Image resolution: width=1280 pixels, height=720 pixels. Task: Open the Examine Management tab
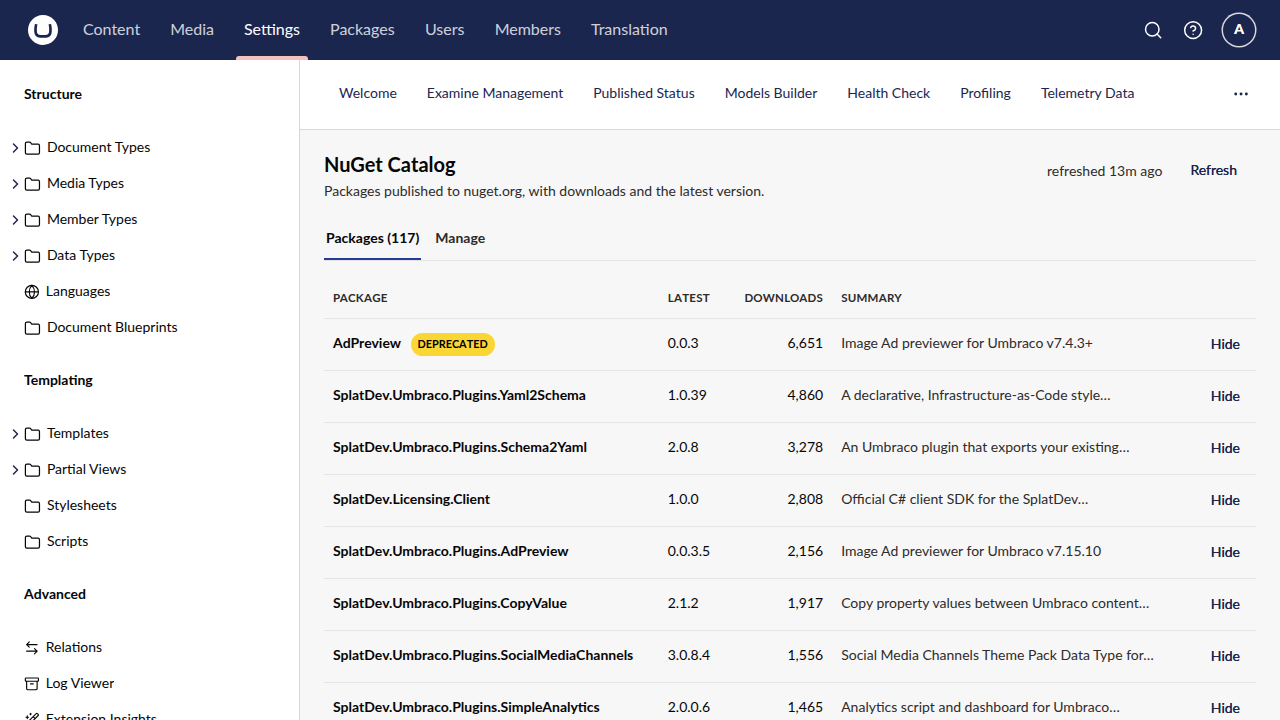coord(495,93)
